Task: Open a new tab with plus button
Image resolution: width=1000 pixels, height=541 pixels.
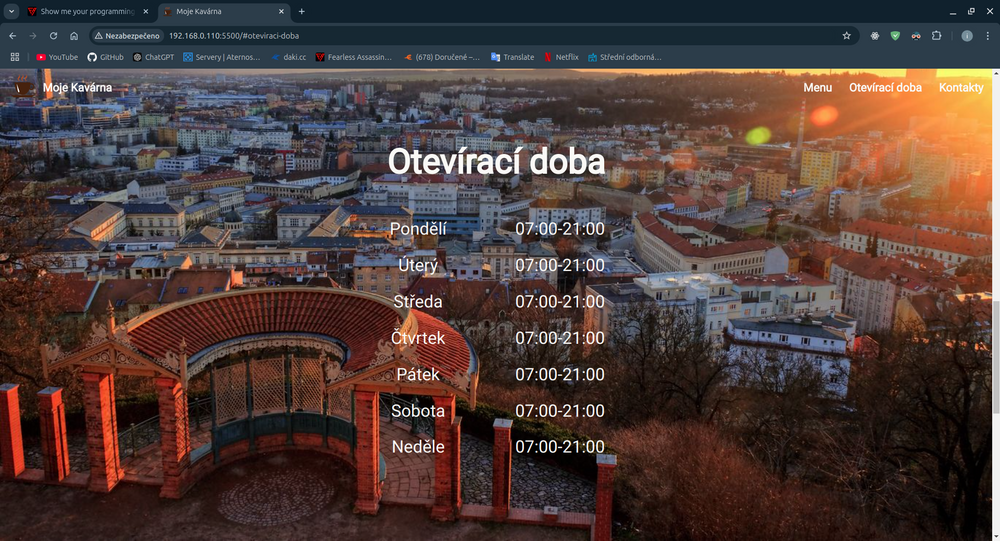Action: click(x=302, y=11)
